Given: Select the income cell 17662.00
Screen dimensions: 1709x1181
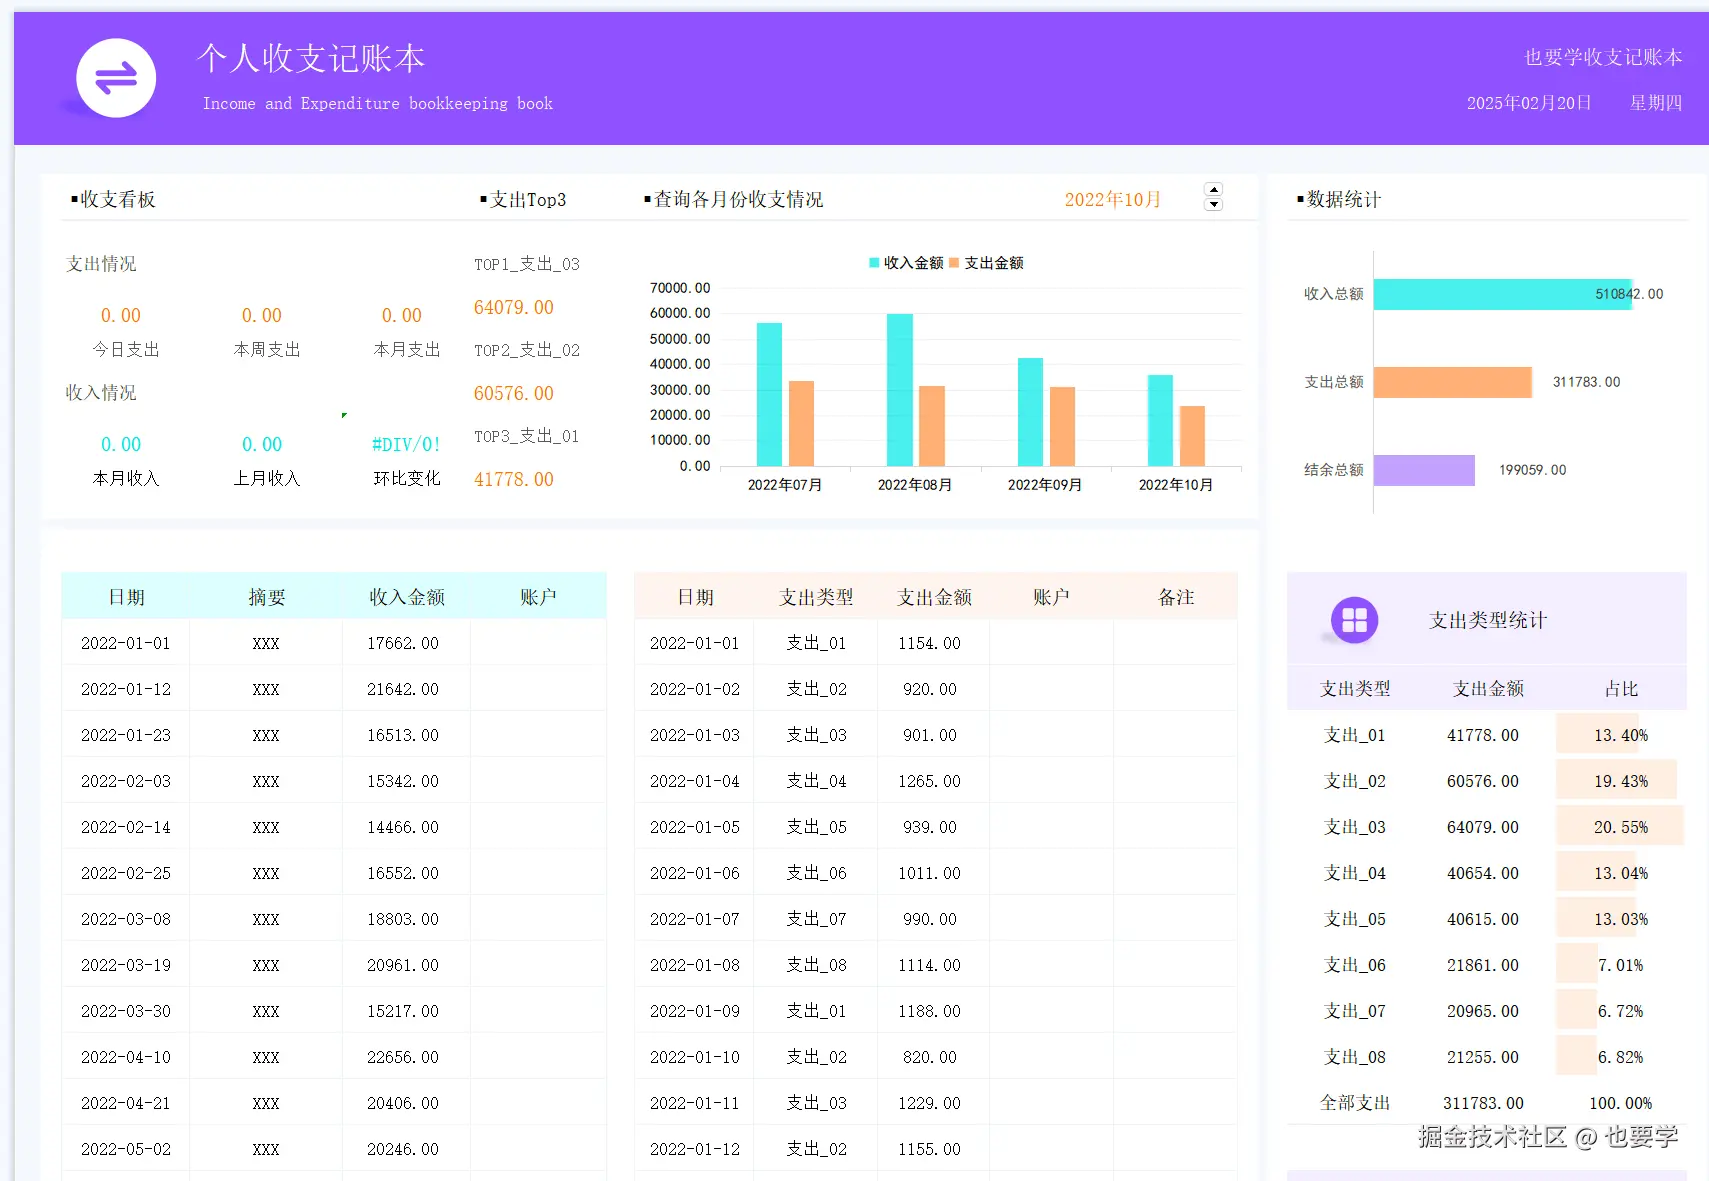Looking at the screenshot, I should (403, 643).
